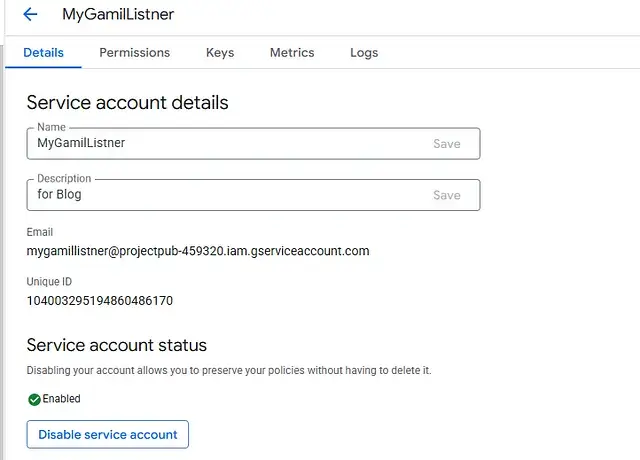Click the Service account details heading
The width and height of the screenshot is (640, 460).
coord(127,103)
